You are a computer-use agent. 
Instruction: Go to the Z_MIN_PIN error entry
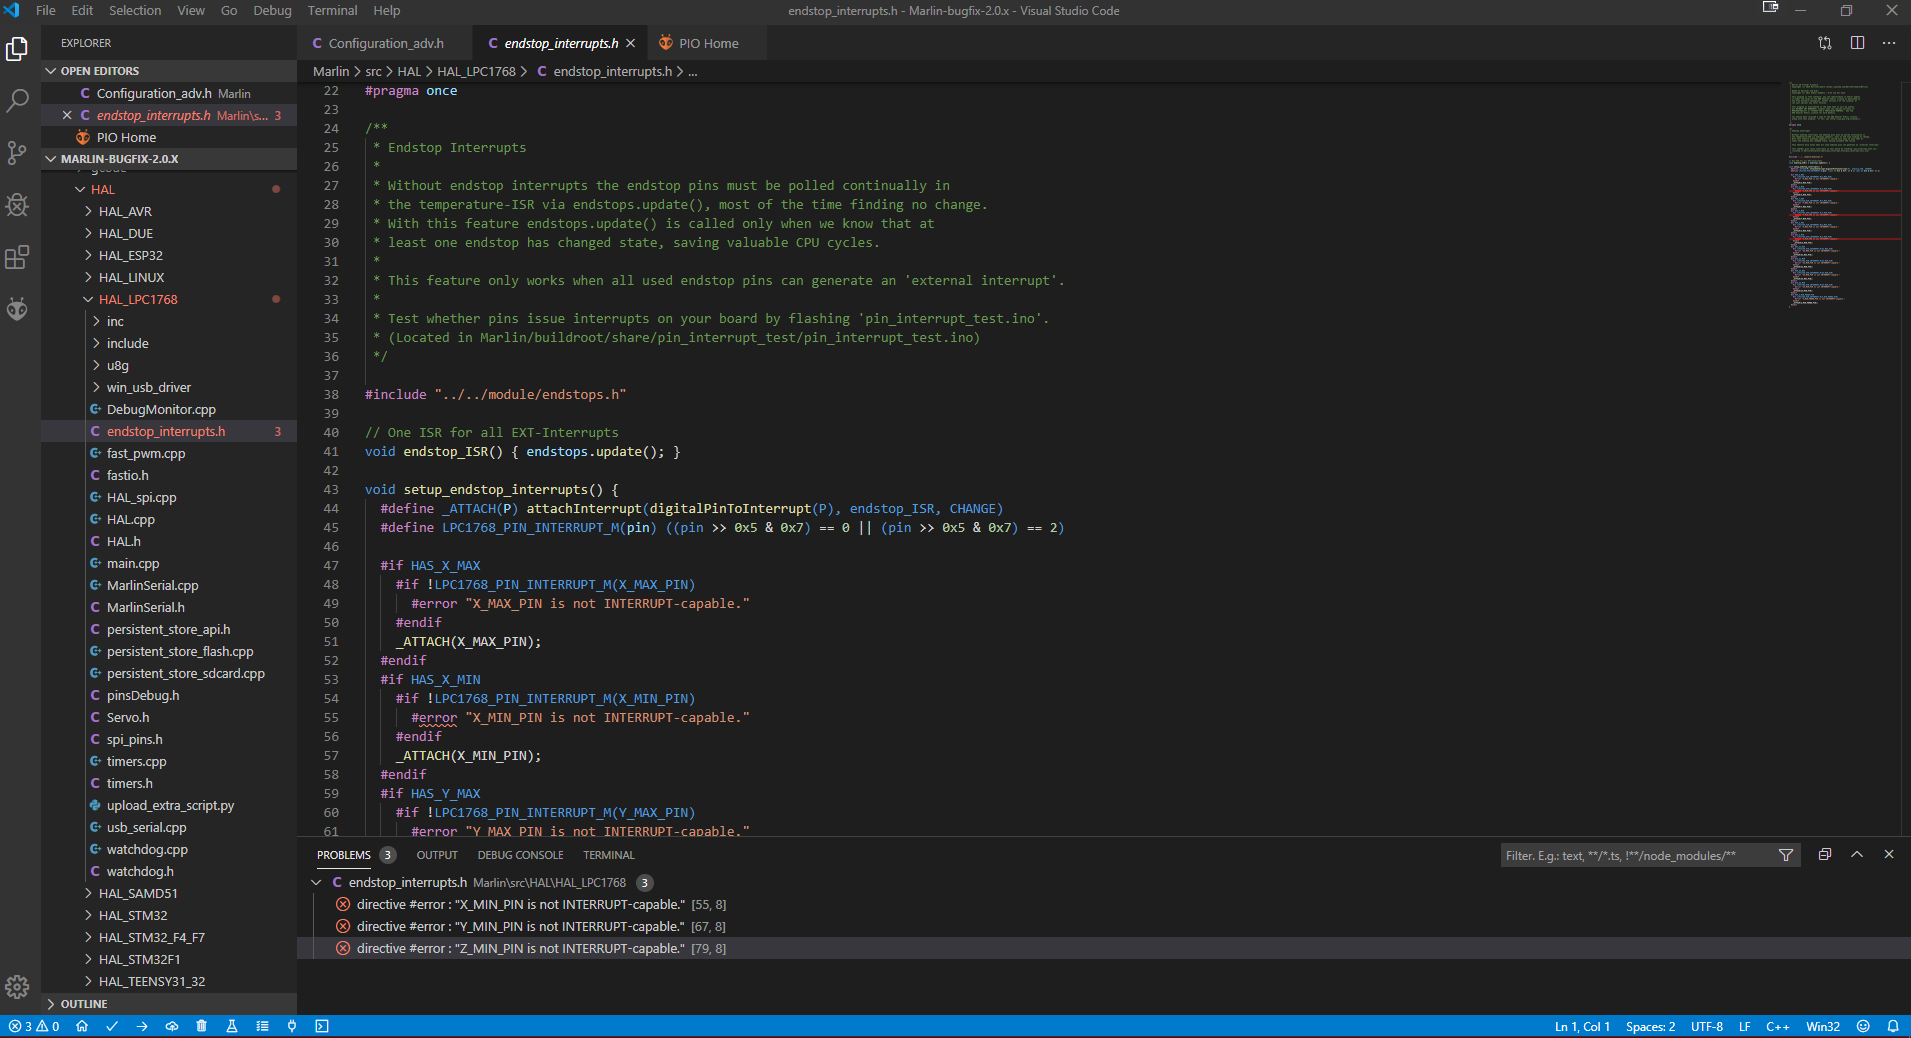coord(520,948)
